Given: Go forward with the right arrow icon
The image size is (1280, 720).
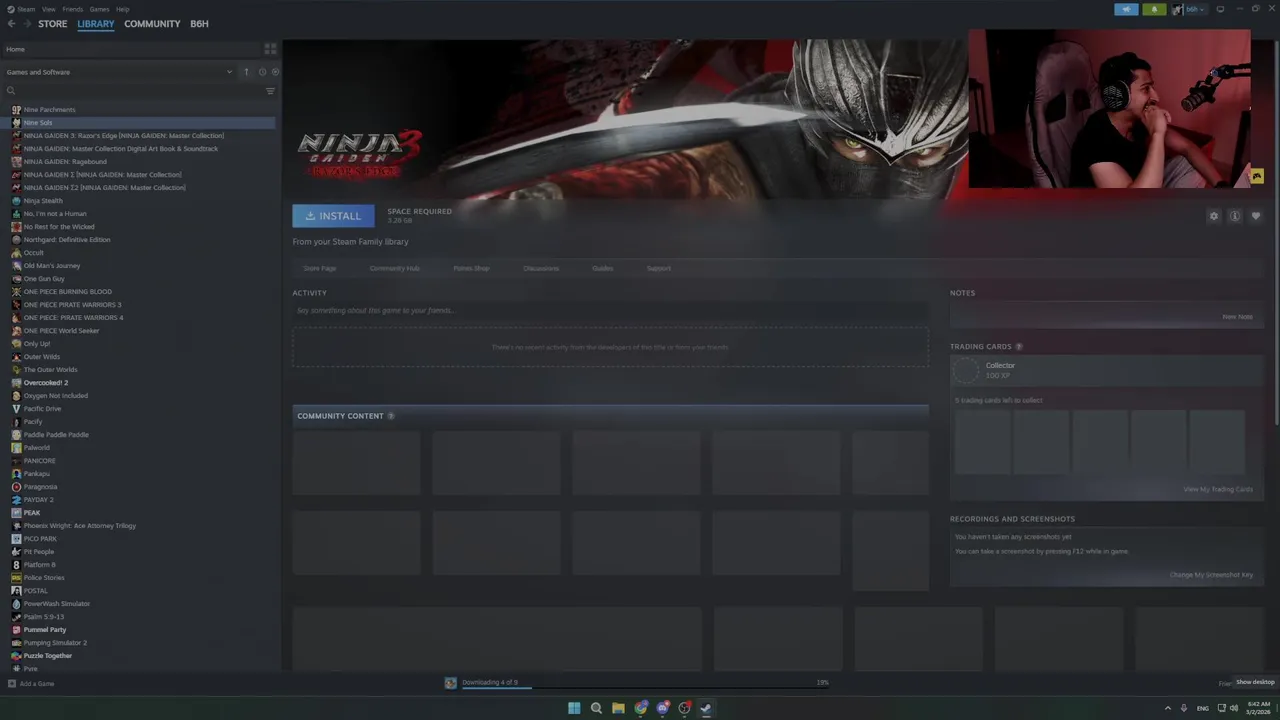Looking at the screenshot, I should [x=27, y=24].
